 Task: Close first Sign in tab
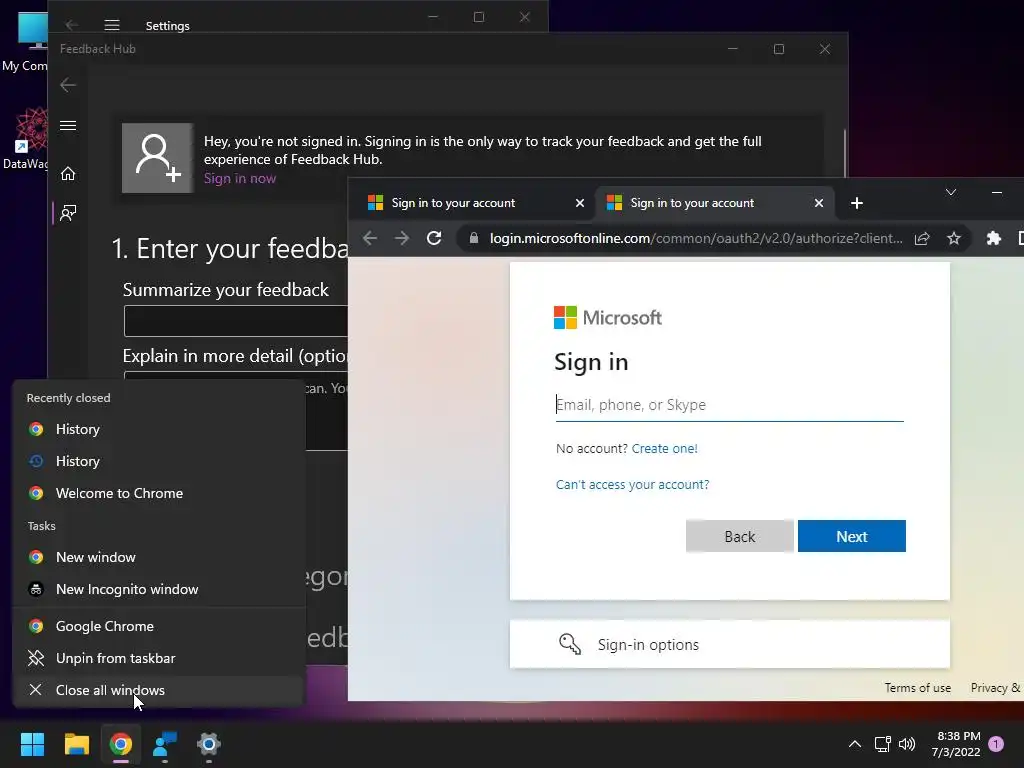coord(579,203)
